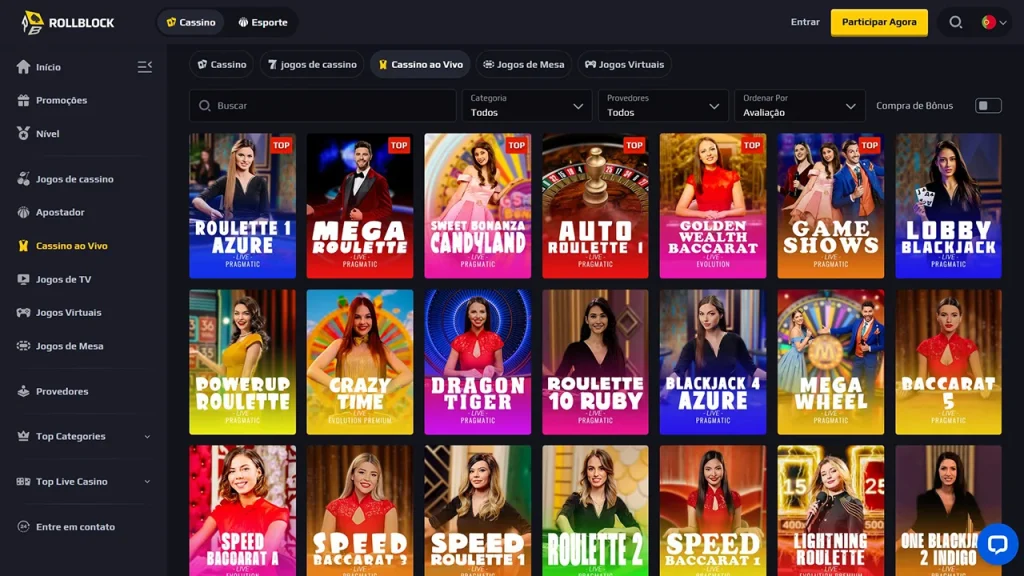1024x576 pixels.
Task: Open Game Shows tile
Action: [831, 206]
